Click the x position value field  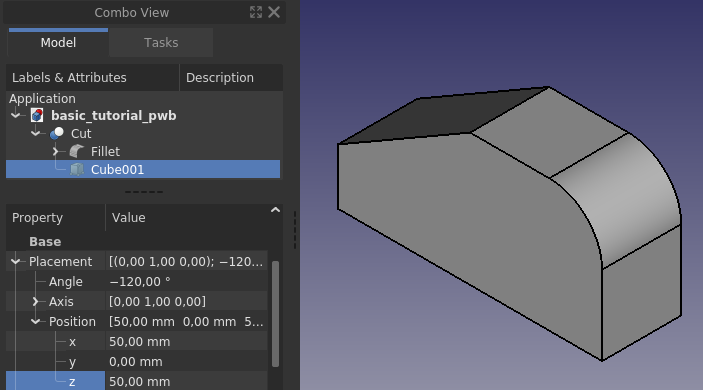[187, 342]
